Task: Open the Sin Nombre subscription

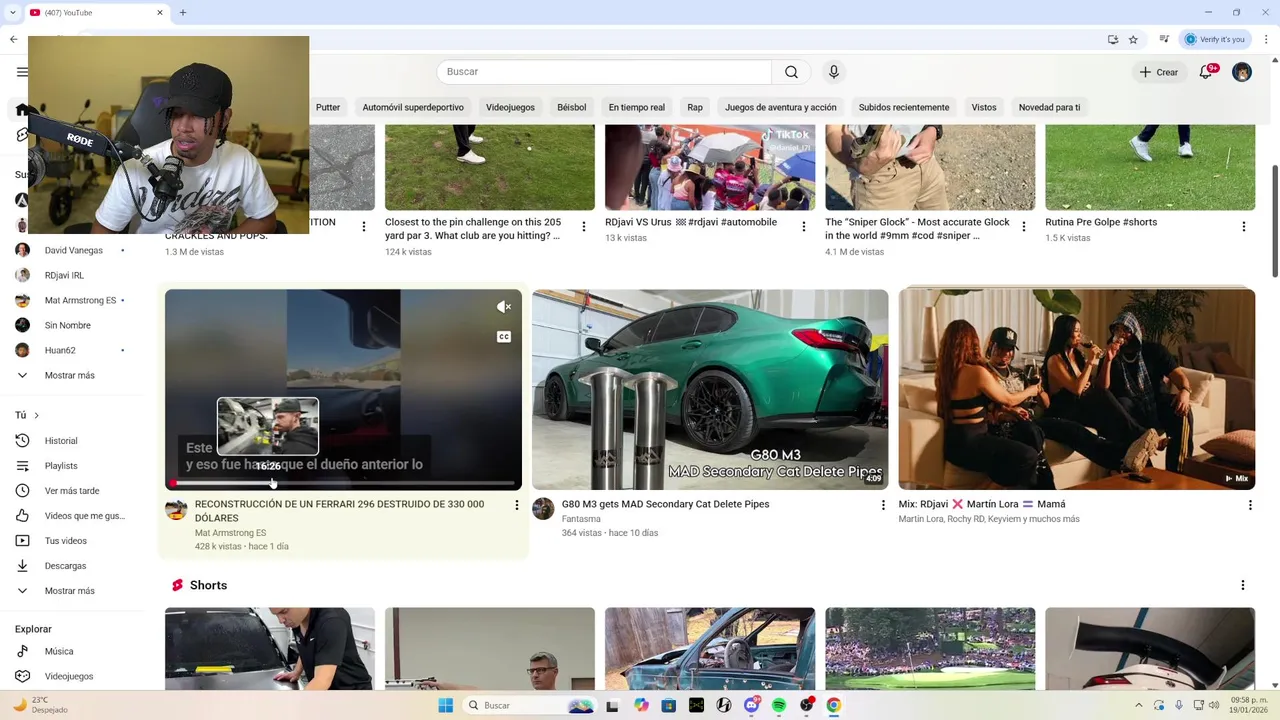Action: (x=67, y=325)
